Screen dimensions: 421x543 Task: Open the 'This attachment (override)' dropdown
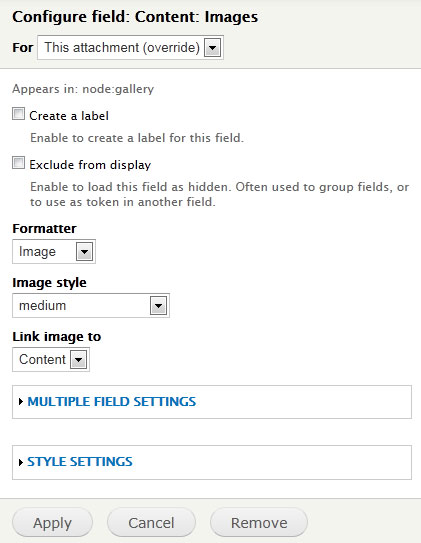(130, 47)
